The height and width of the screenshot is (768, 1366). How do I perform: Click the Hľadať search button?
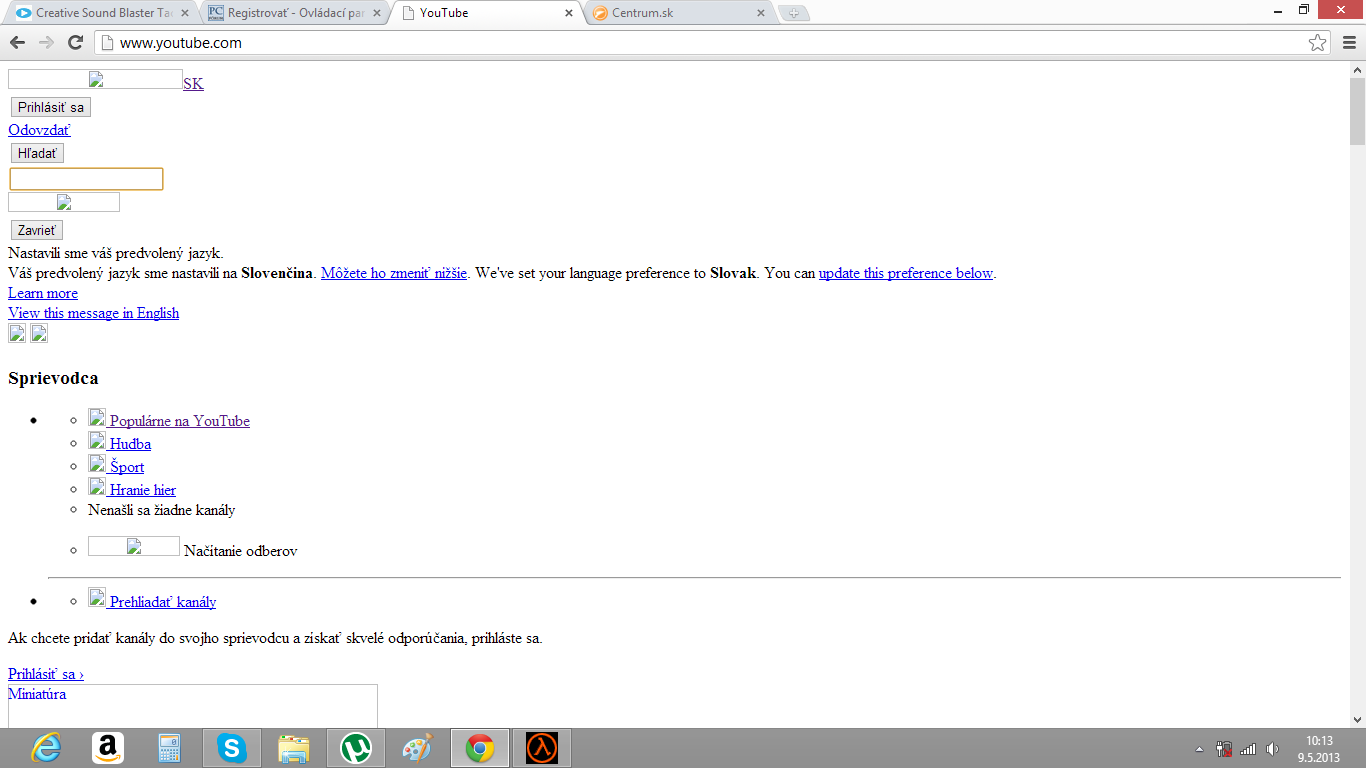click(x=37, y=153)
